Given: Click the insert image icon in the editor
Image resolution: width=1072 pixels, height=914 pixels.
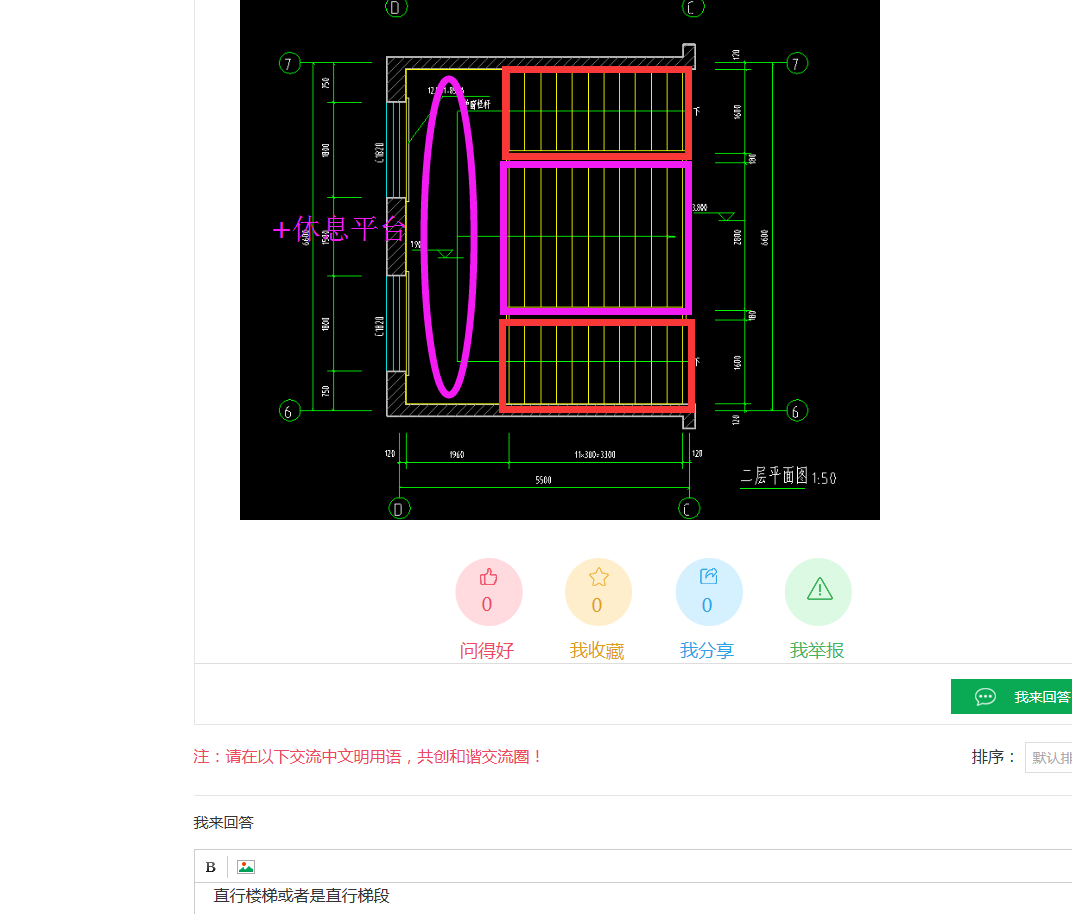Looking at the screenshot, I should coord(245,867).
